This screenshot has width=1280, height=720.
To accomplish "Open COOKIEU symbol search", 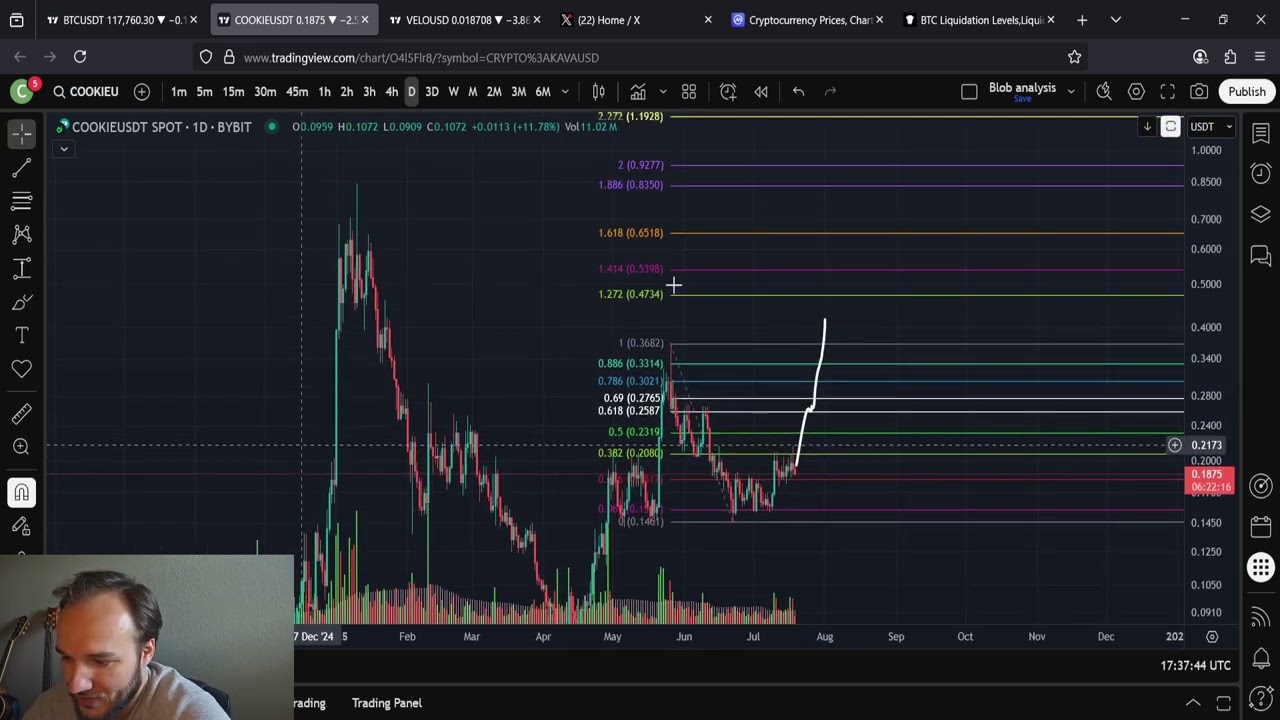I will click(x=85, y=92).
